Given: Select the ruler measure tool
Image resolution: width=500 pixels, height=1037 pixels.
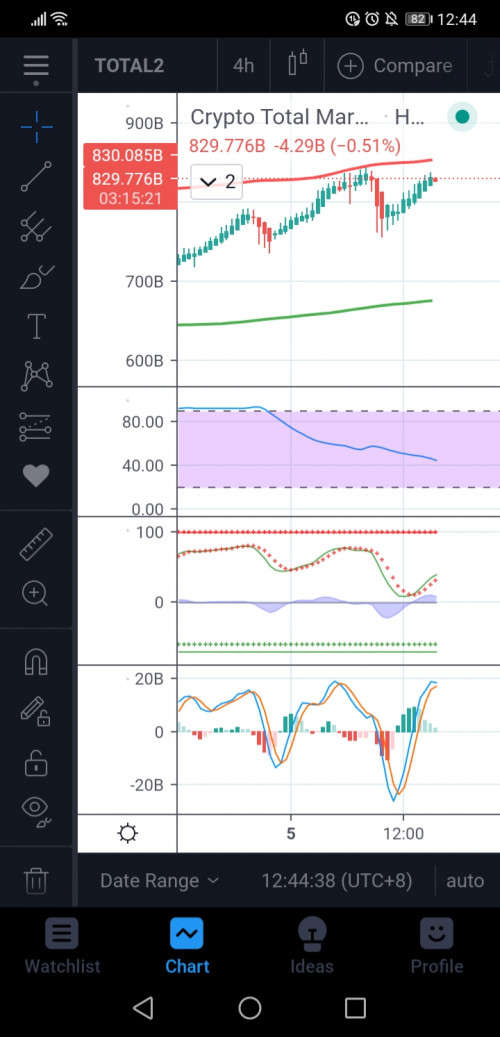Looking at the screenshot, I should click(36, 544).
